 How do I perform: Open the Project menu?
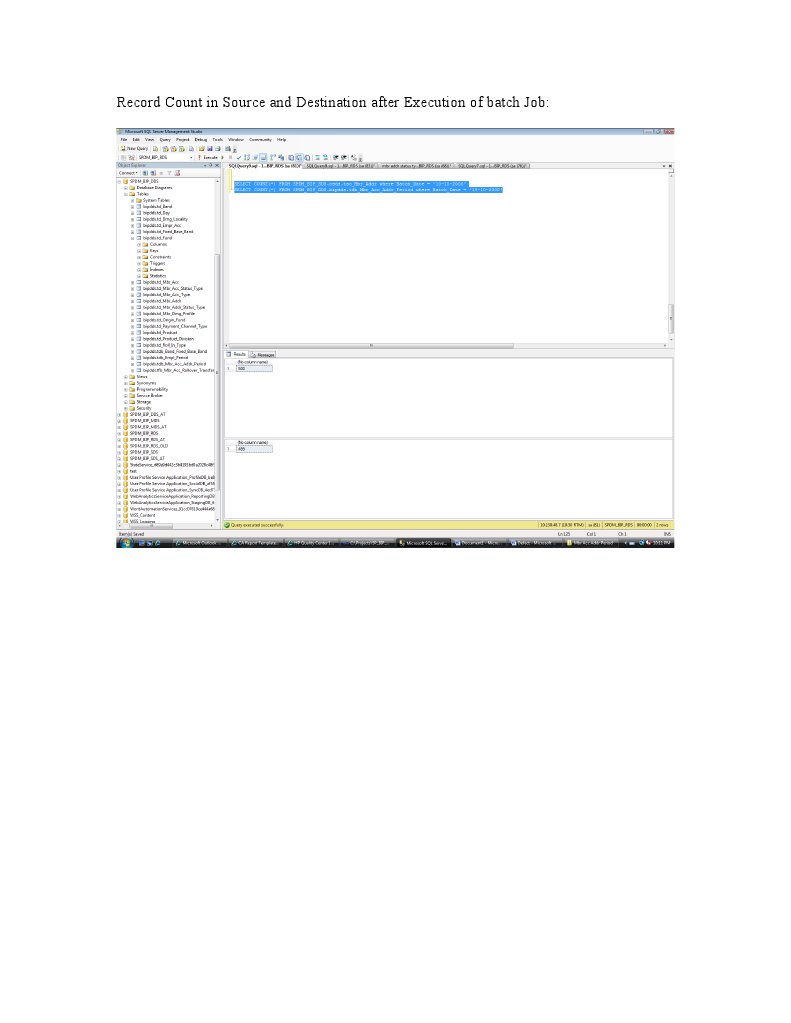pos(183,140)
